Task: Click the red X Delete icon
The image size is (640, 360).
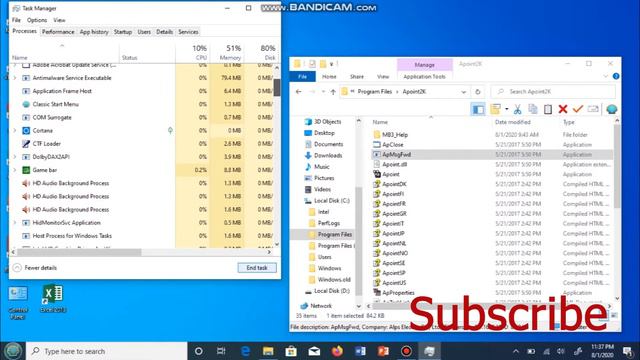Action: click(x=563, y=109)
